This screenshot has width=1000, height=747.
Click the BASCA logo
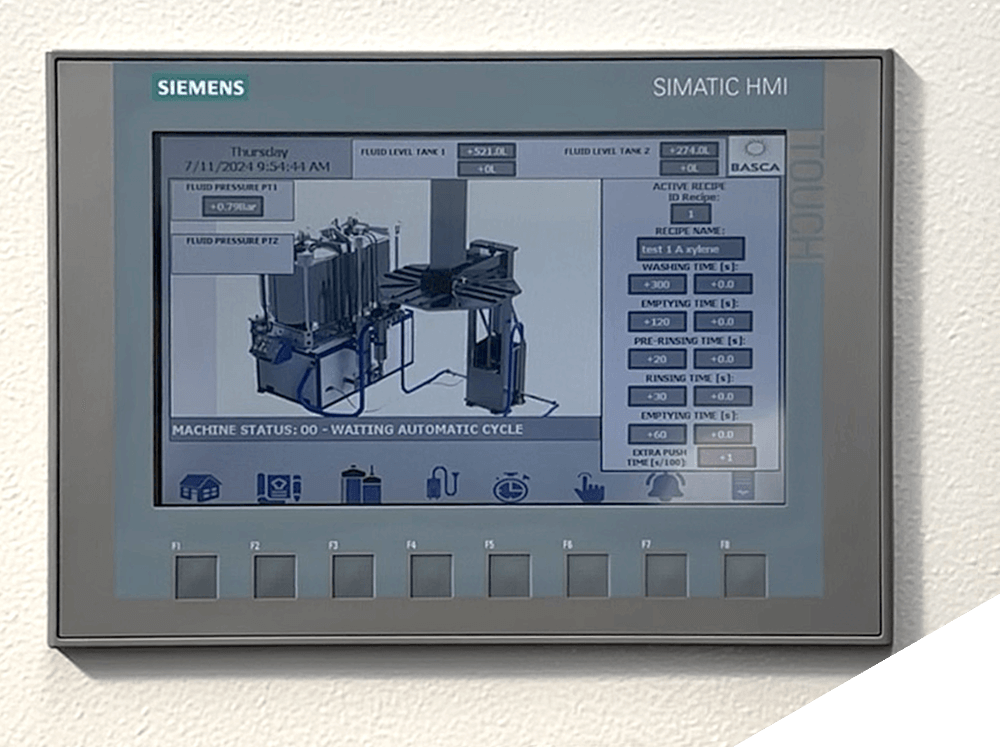pyautogui.click(x=756, y=156)
